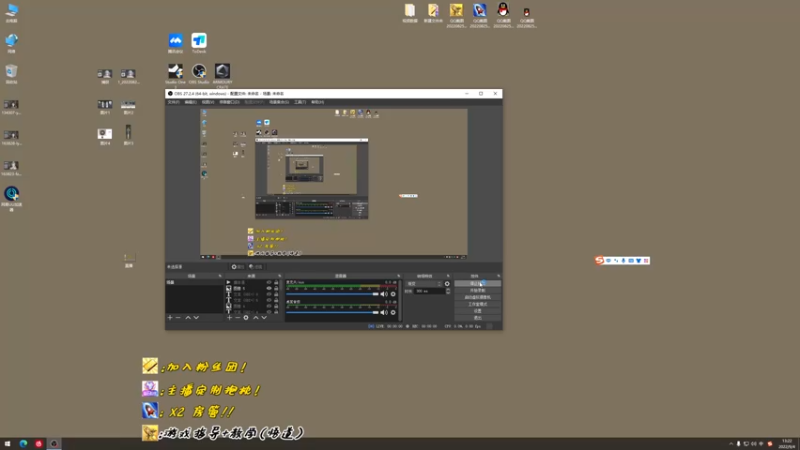Open Microsoft Edge from the taskbar

[23, 444]
